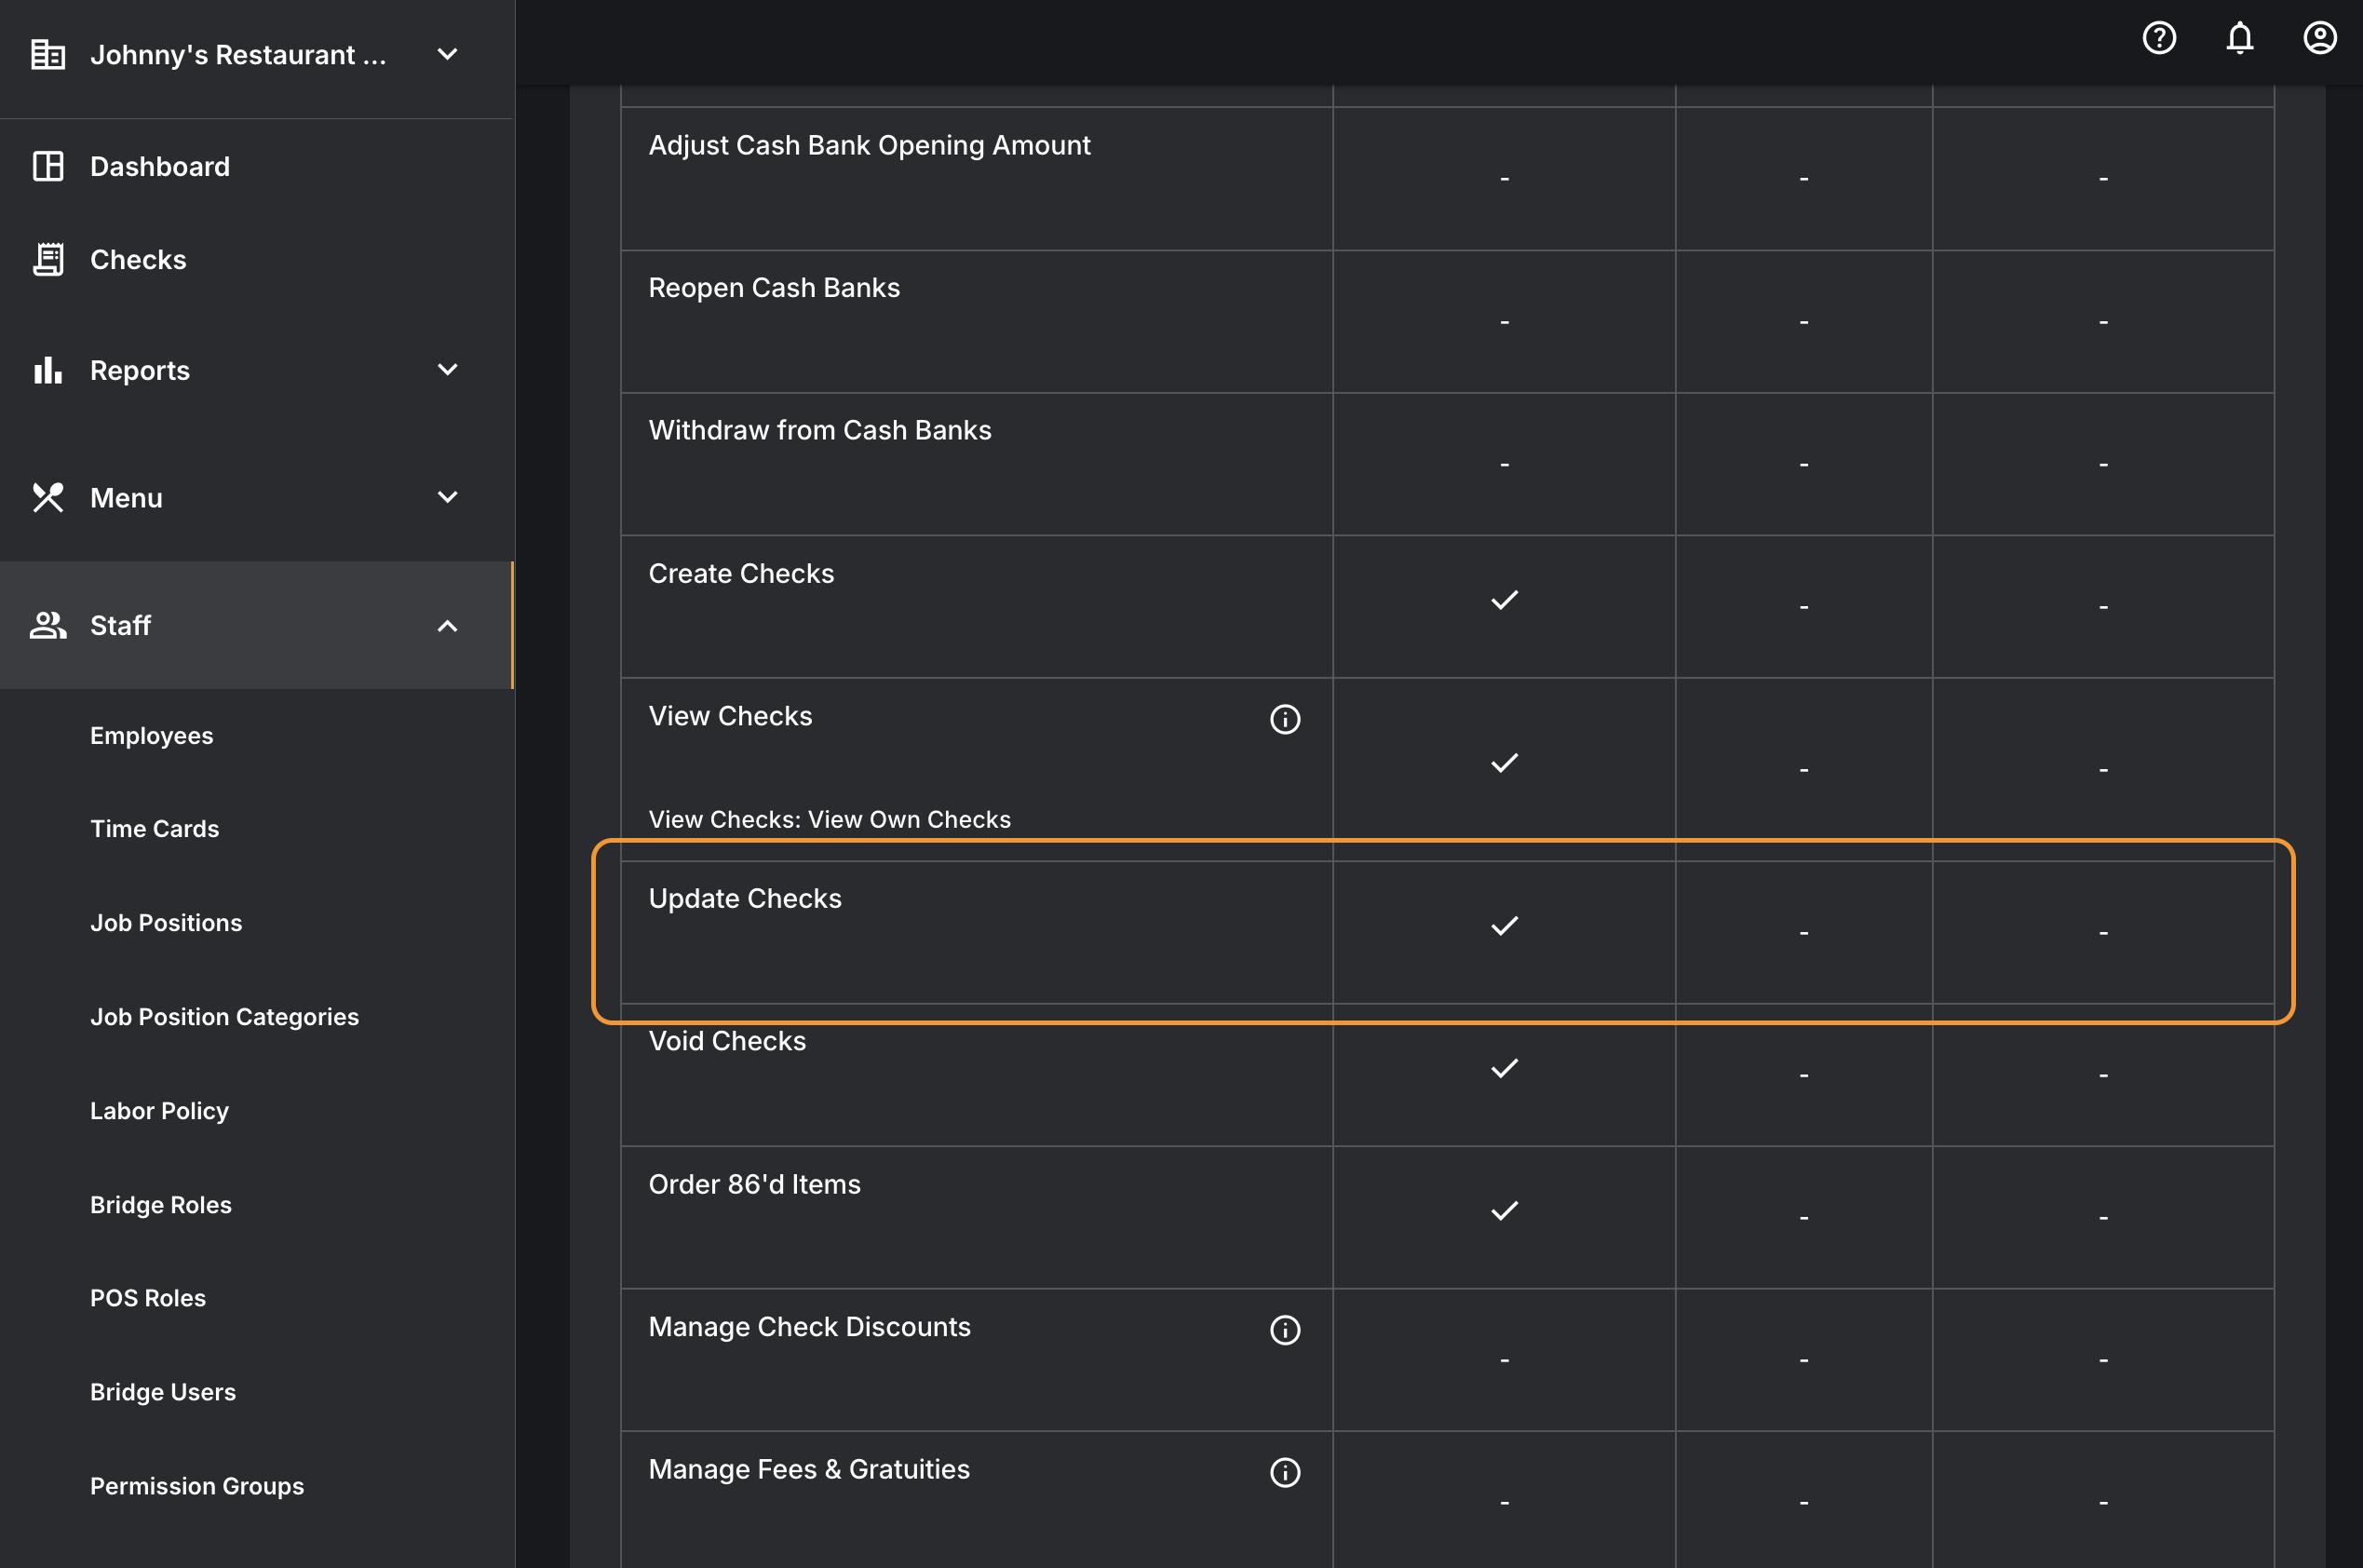Click the Checks receipt icon in the sidebar
This screenshot has height=1568, width=2363.
coord(48,259)
